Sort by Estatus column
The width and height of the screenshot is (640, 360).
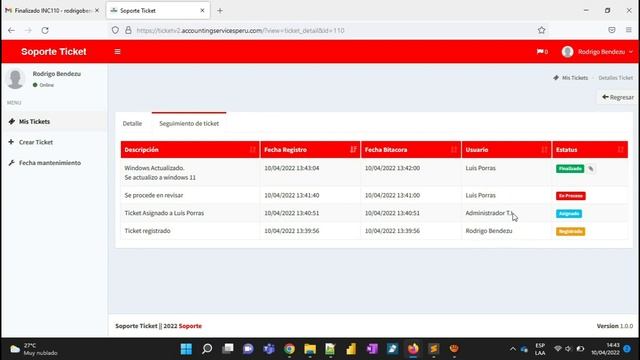point(590,150)
